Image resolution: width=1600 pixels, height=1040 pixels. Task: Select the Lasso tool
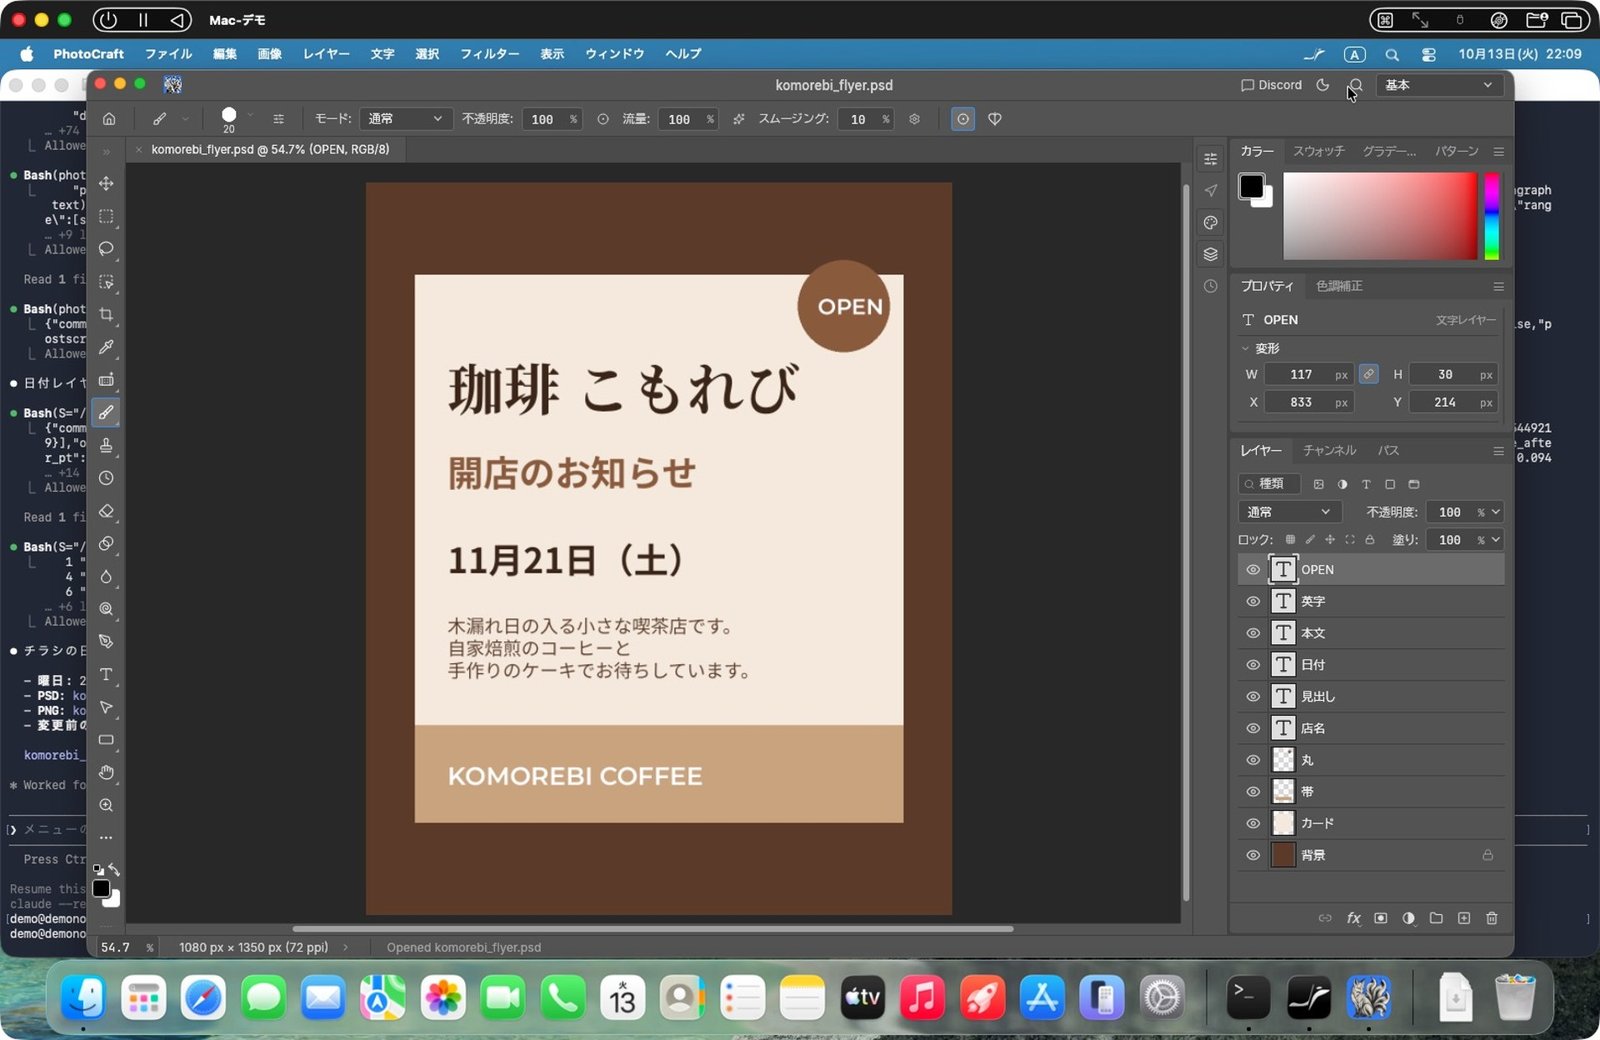tap(106, 249)
